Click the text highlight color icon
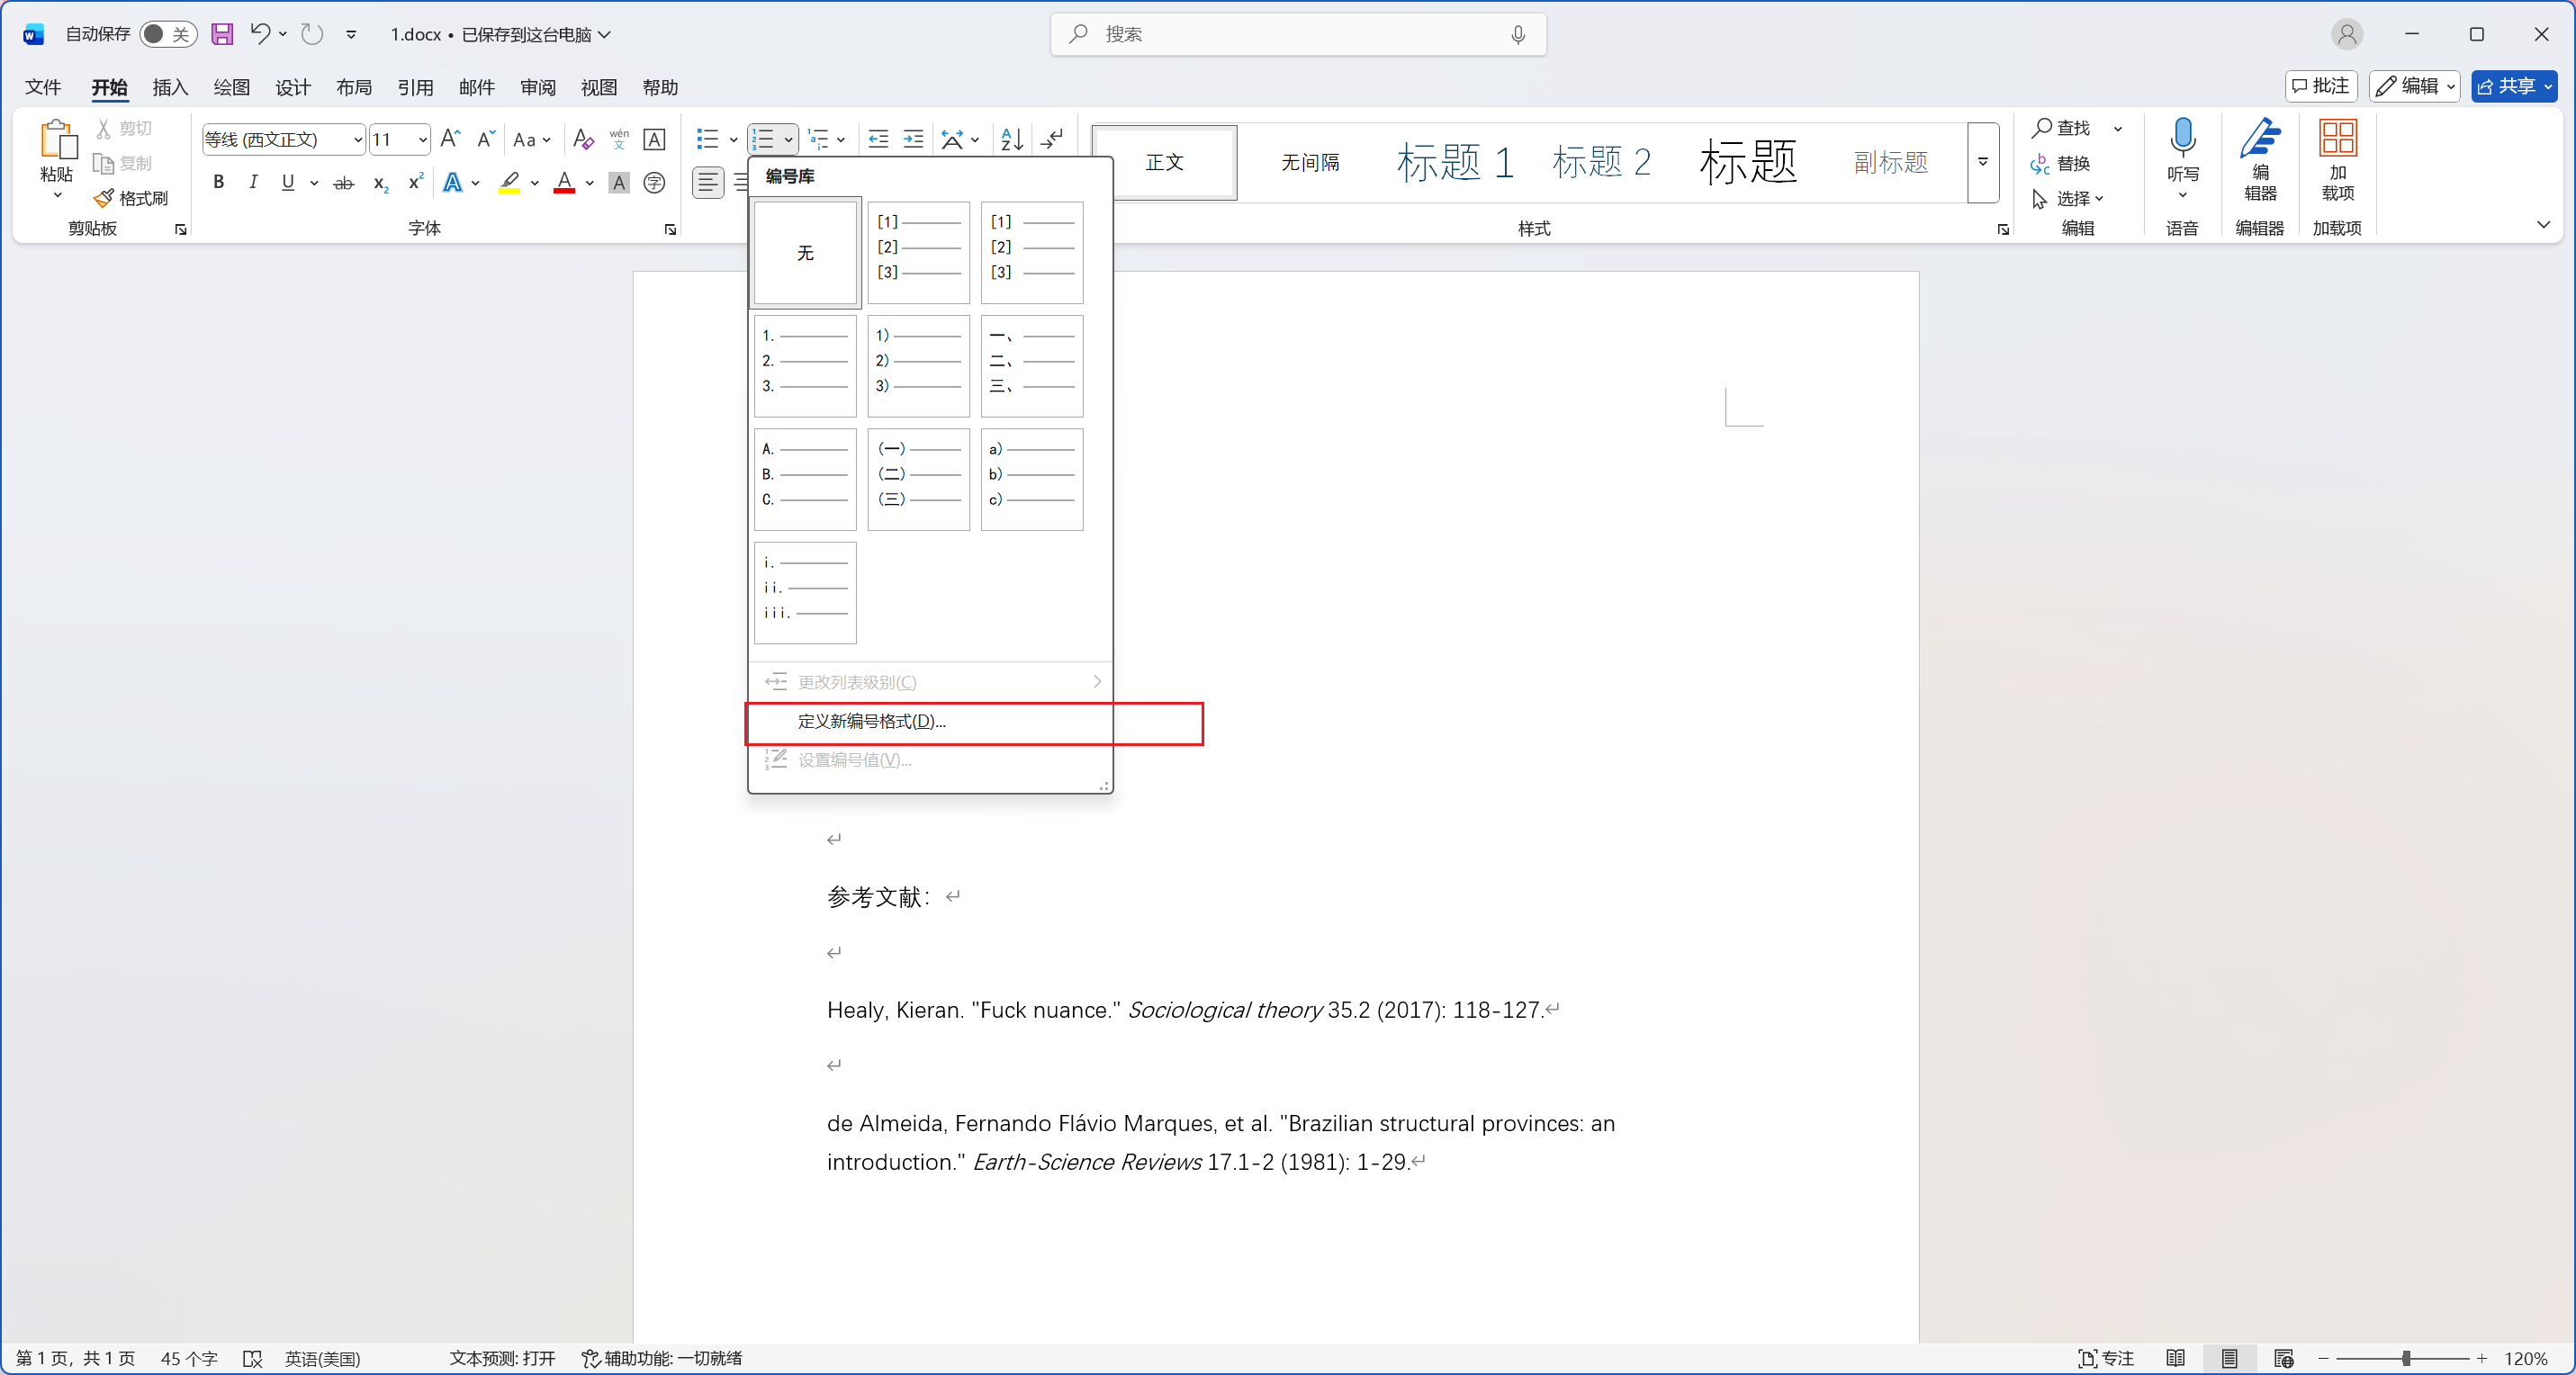 click(x=510, y=182)
